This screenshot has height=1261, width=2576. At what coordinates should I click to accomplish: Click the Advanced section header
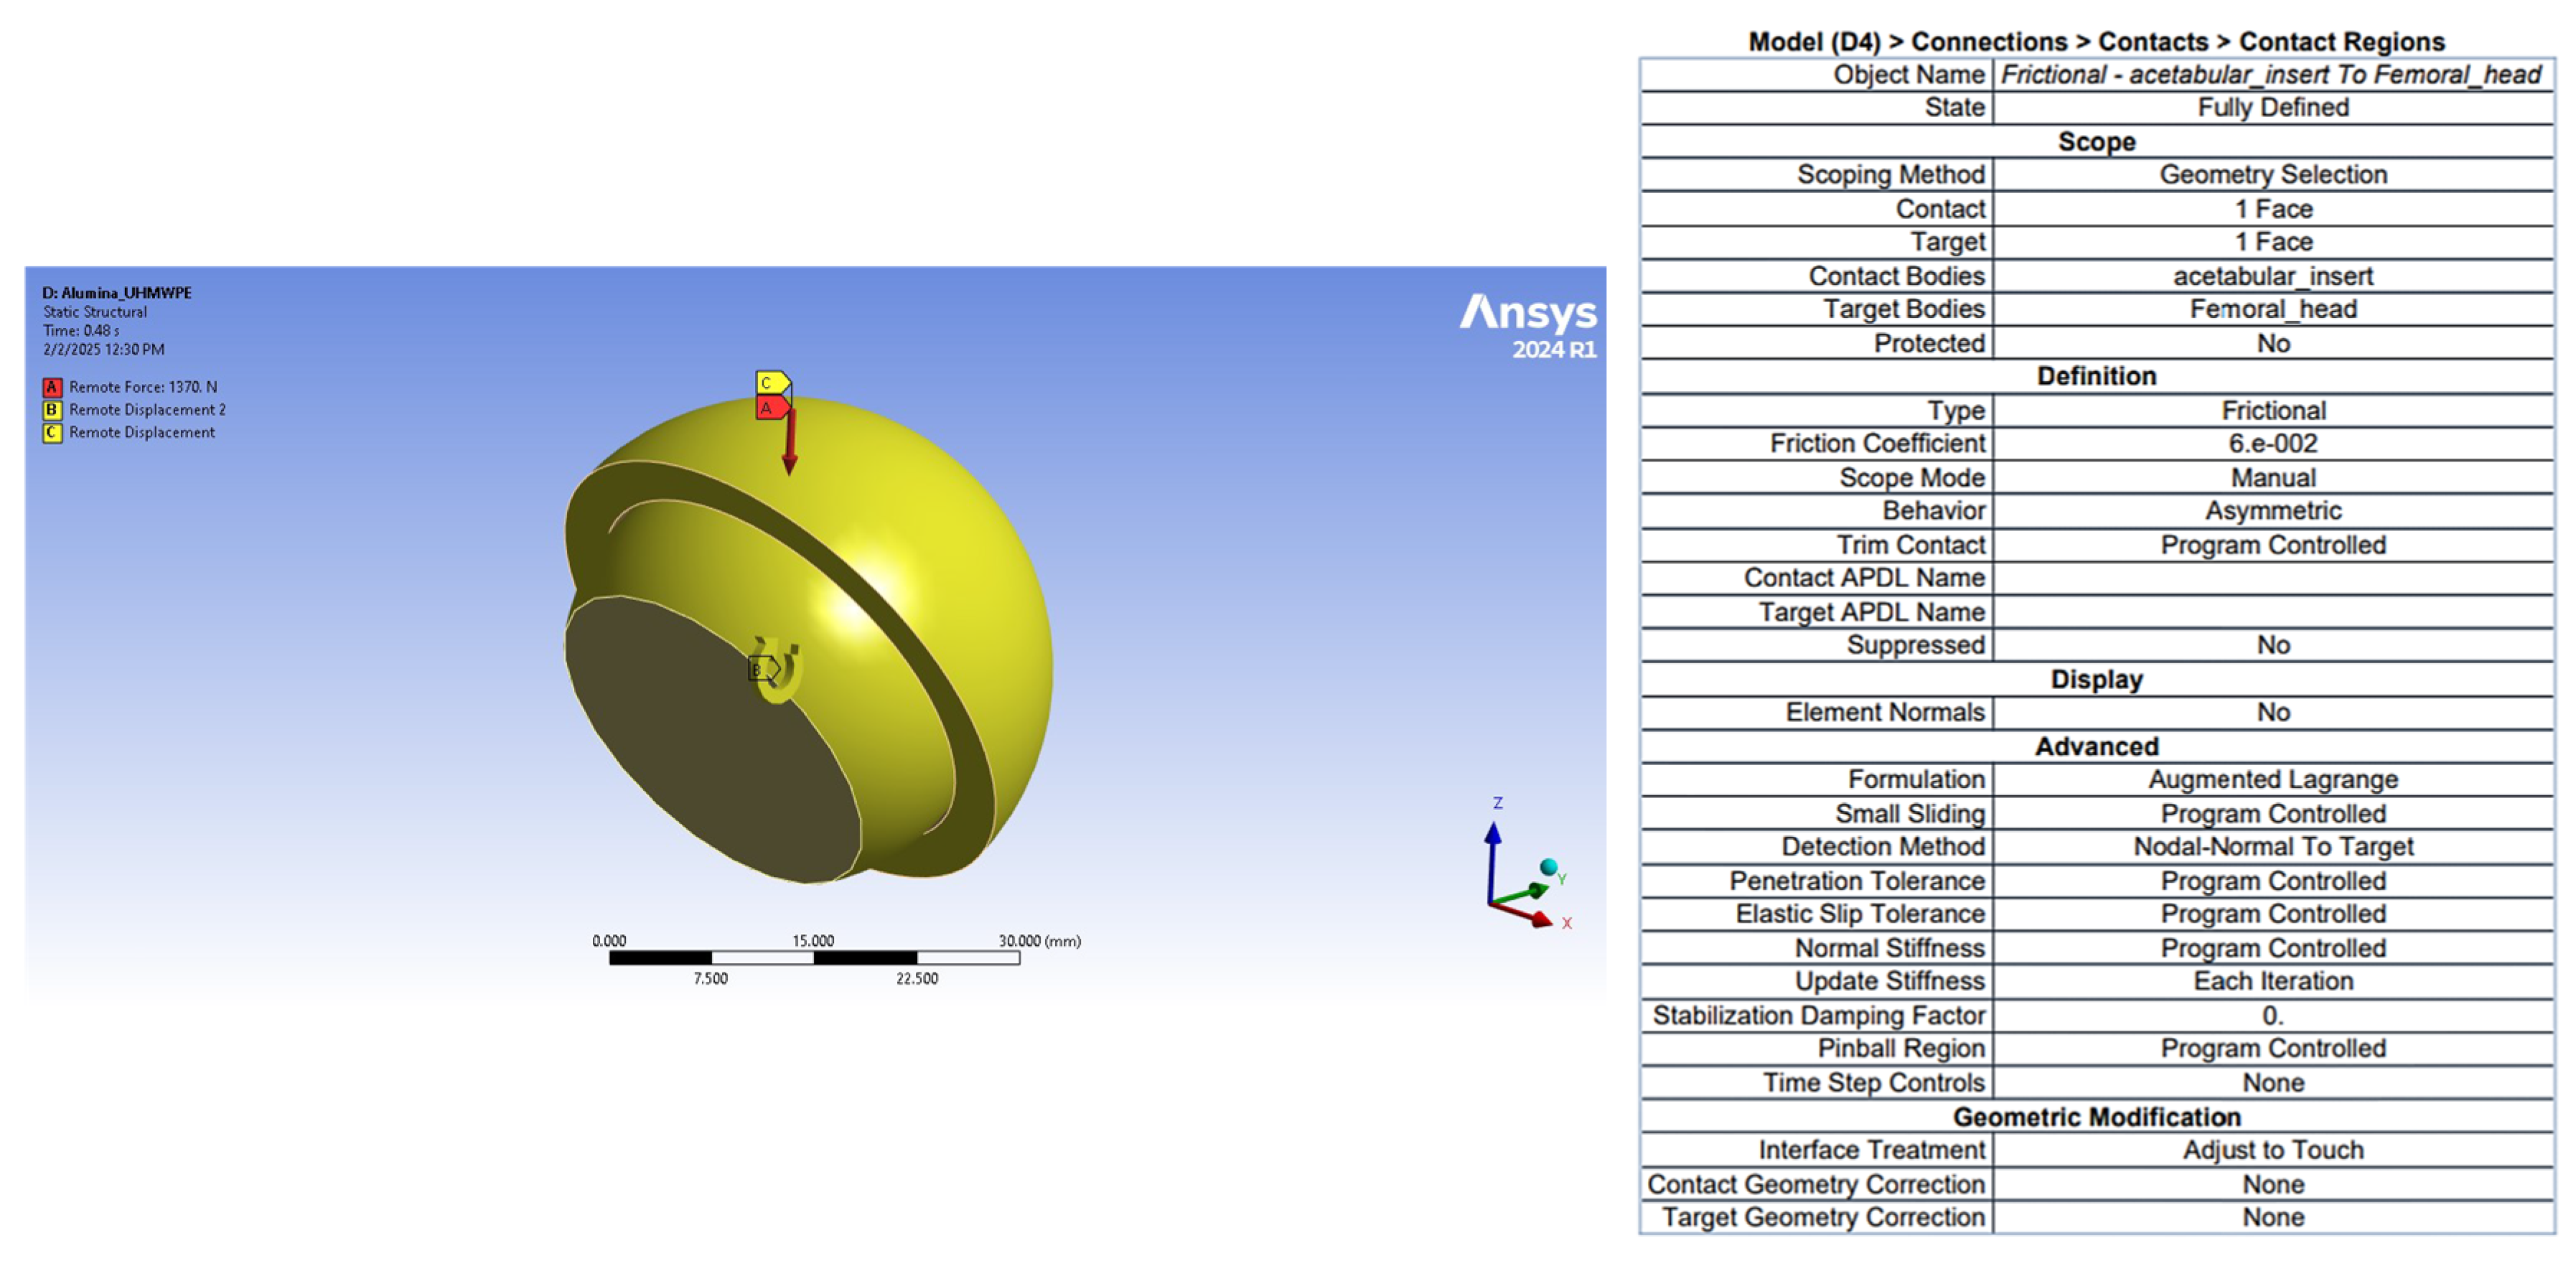(x=2096, y=746)
